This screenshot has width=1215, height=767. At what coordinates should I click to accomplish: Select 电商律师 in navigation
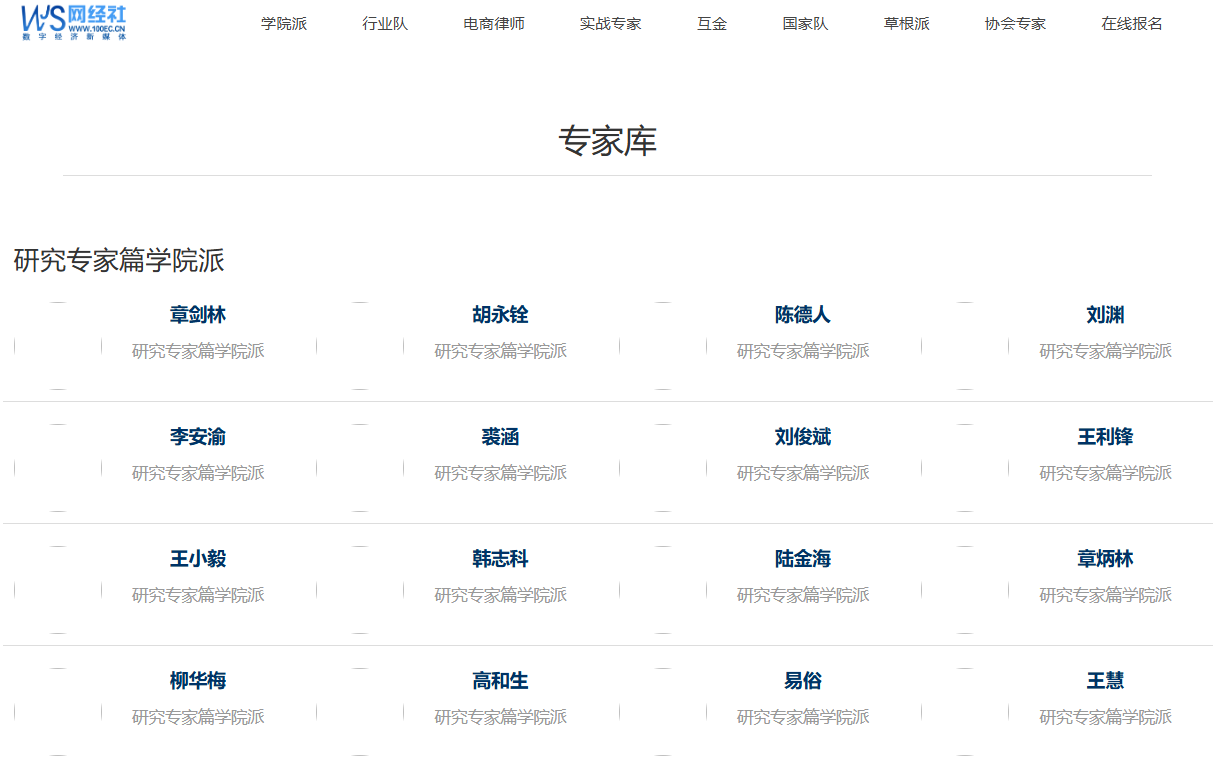click(494, 24)
